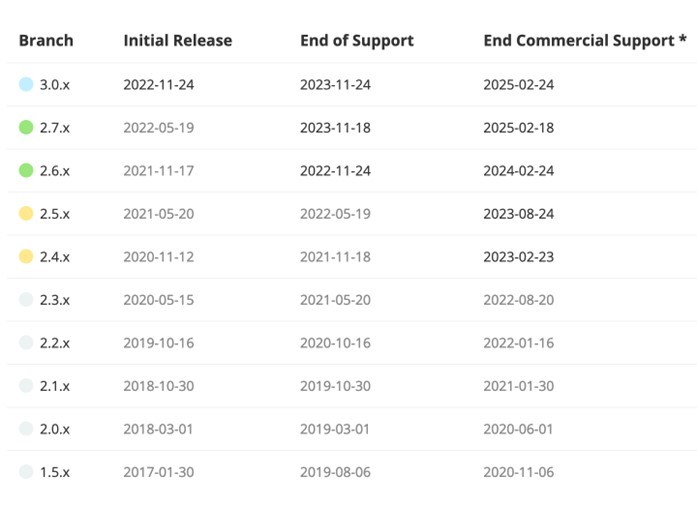Click the End of Support column header
The image size is (697, 505).
point(356,41)
